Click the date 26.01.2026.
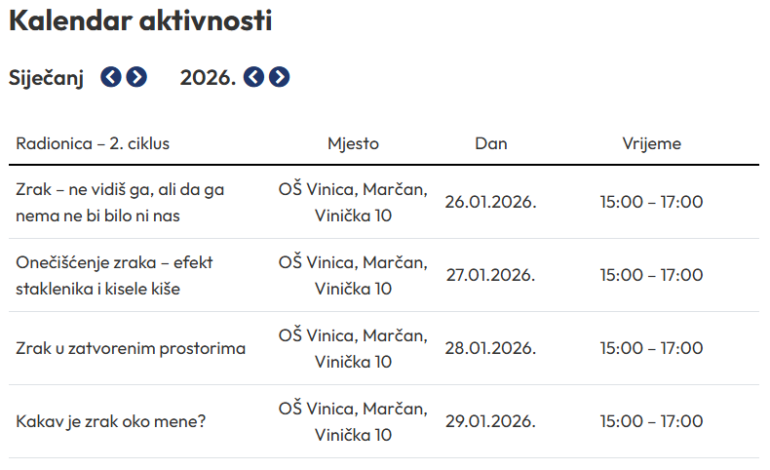 (x=491, y=201)
